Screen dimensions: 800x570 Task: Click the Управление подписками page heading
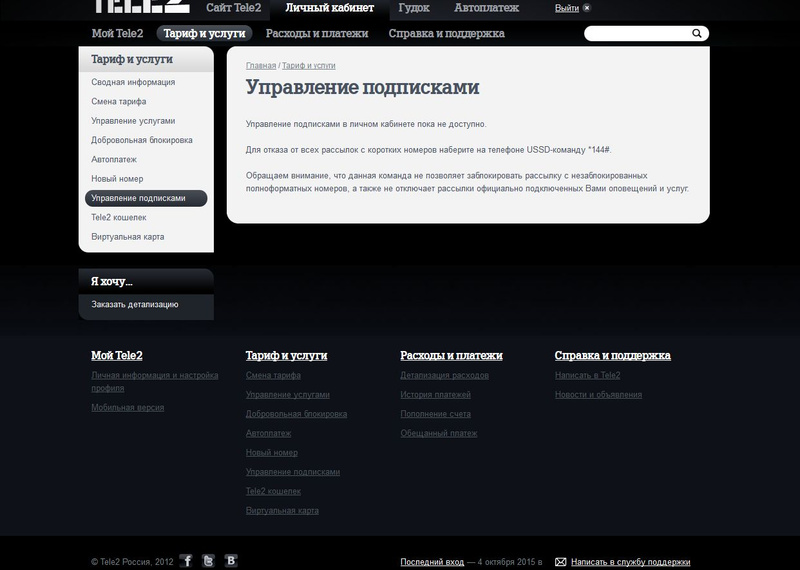point(362,87)
